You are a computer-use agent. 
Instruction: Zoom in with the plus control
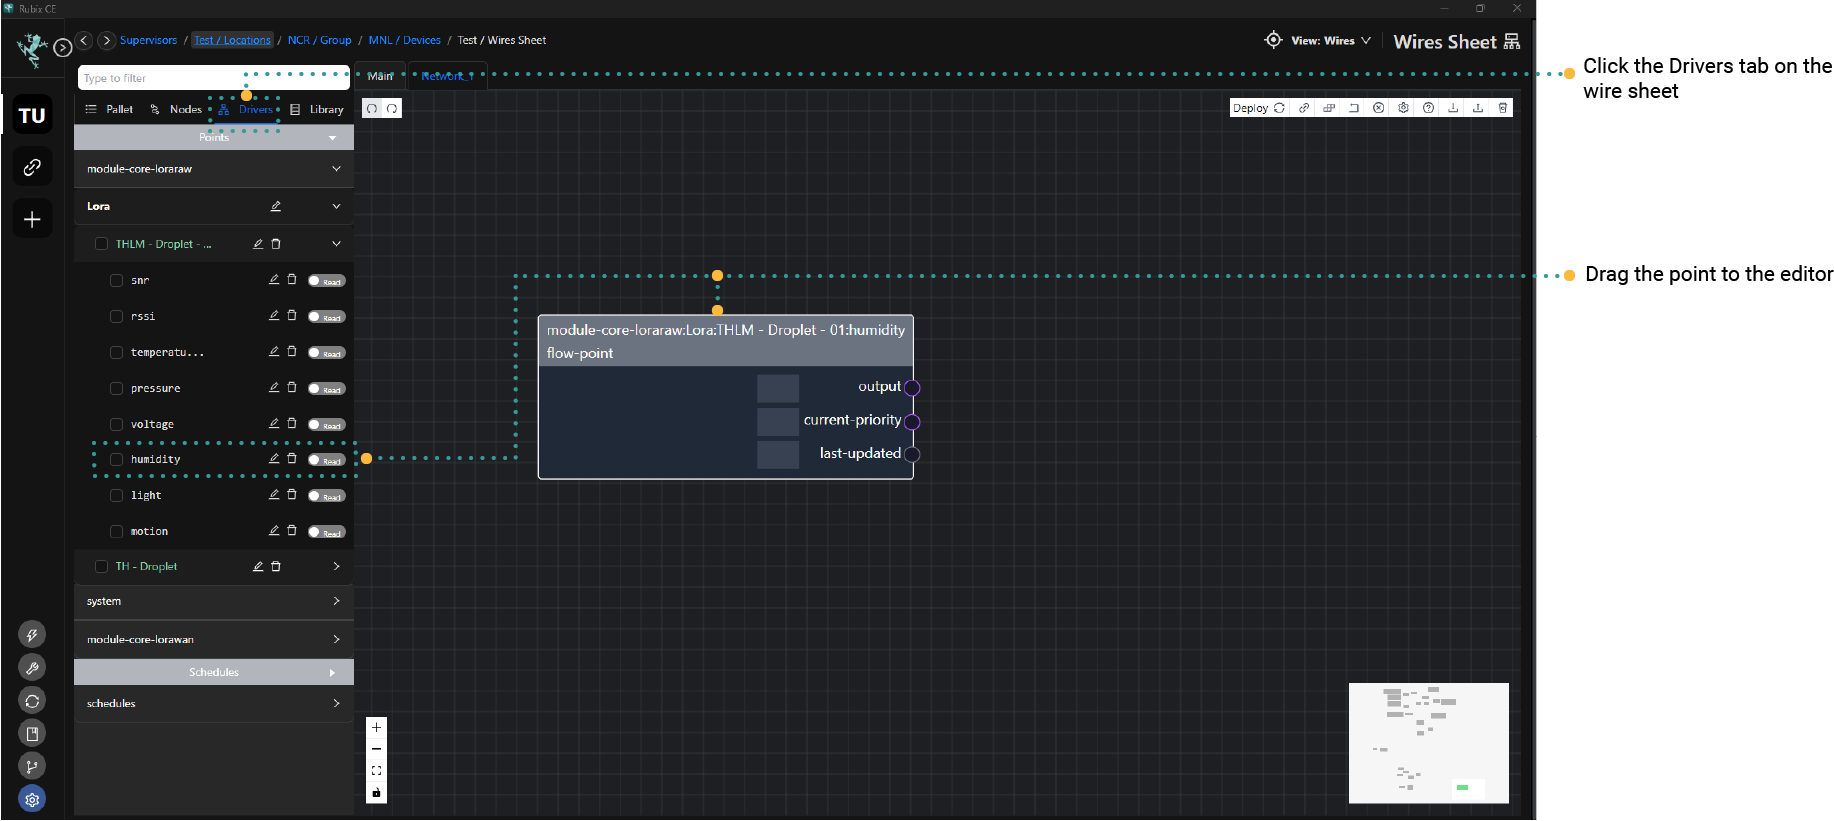point(376,727)
